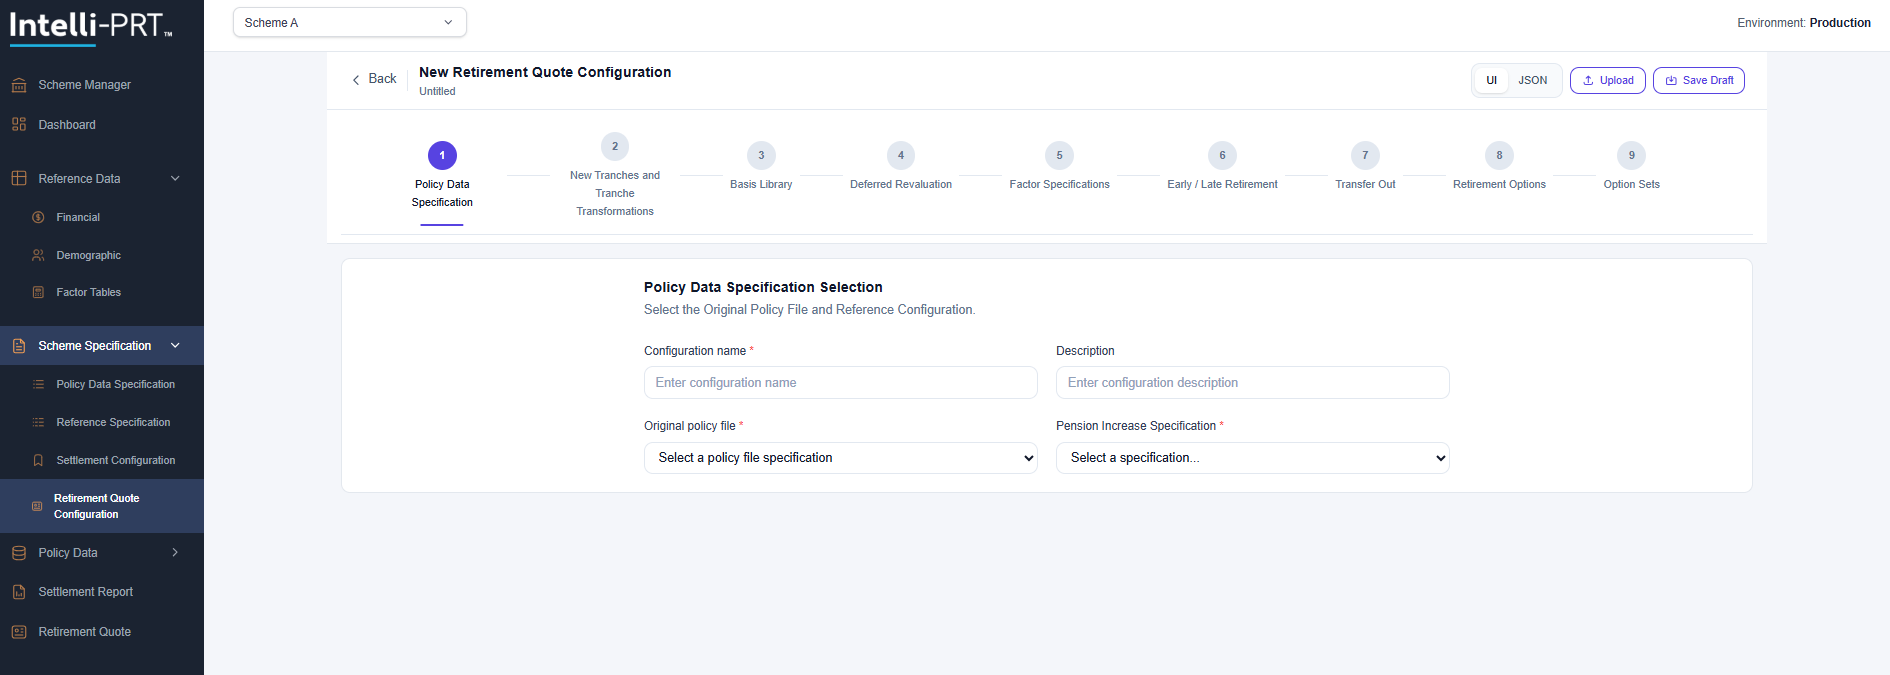This screenshot has height=675, width=1890.
Task: Open the Original policy file dropdown
Action: click(x=840, y=458)
